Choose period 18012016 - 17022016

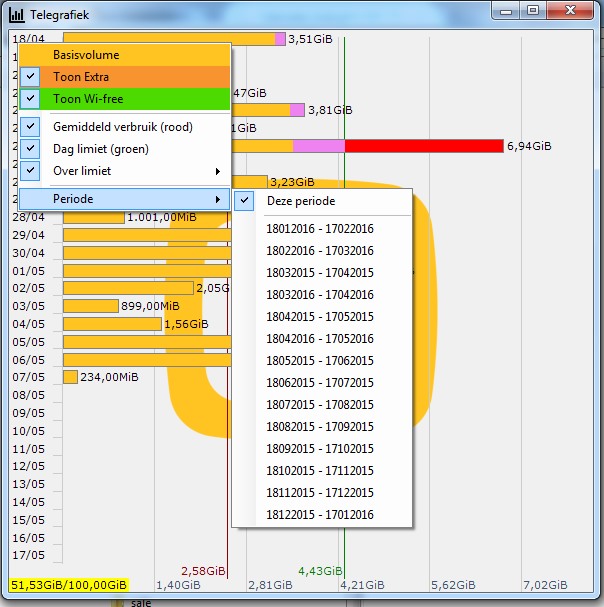pyautogui.click(x=320, y=229)
